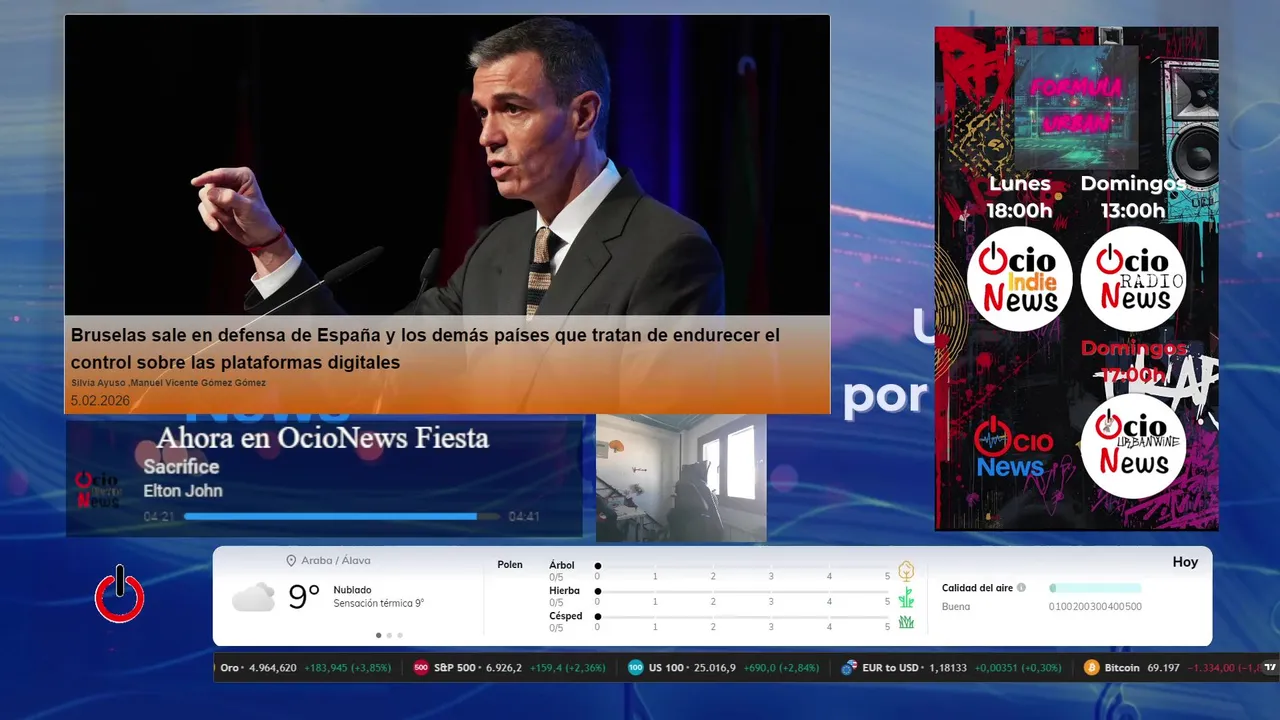Click the EUR to USD ticker label
Image resolution: width=1280 pixels, height=720 pixels.
[x=890, y=667]
